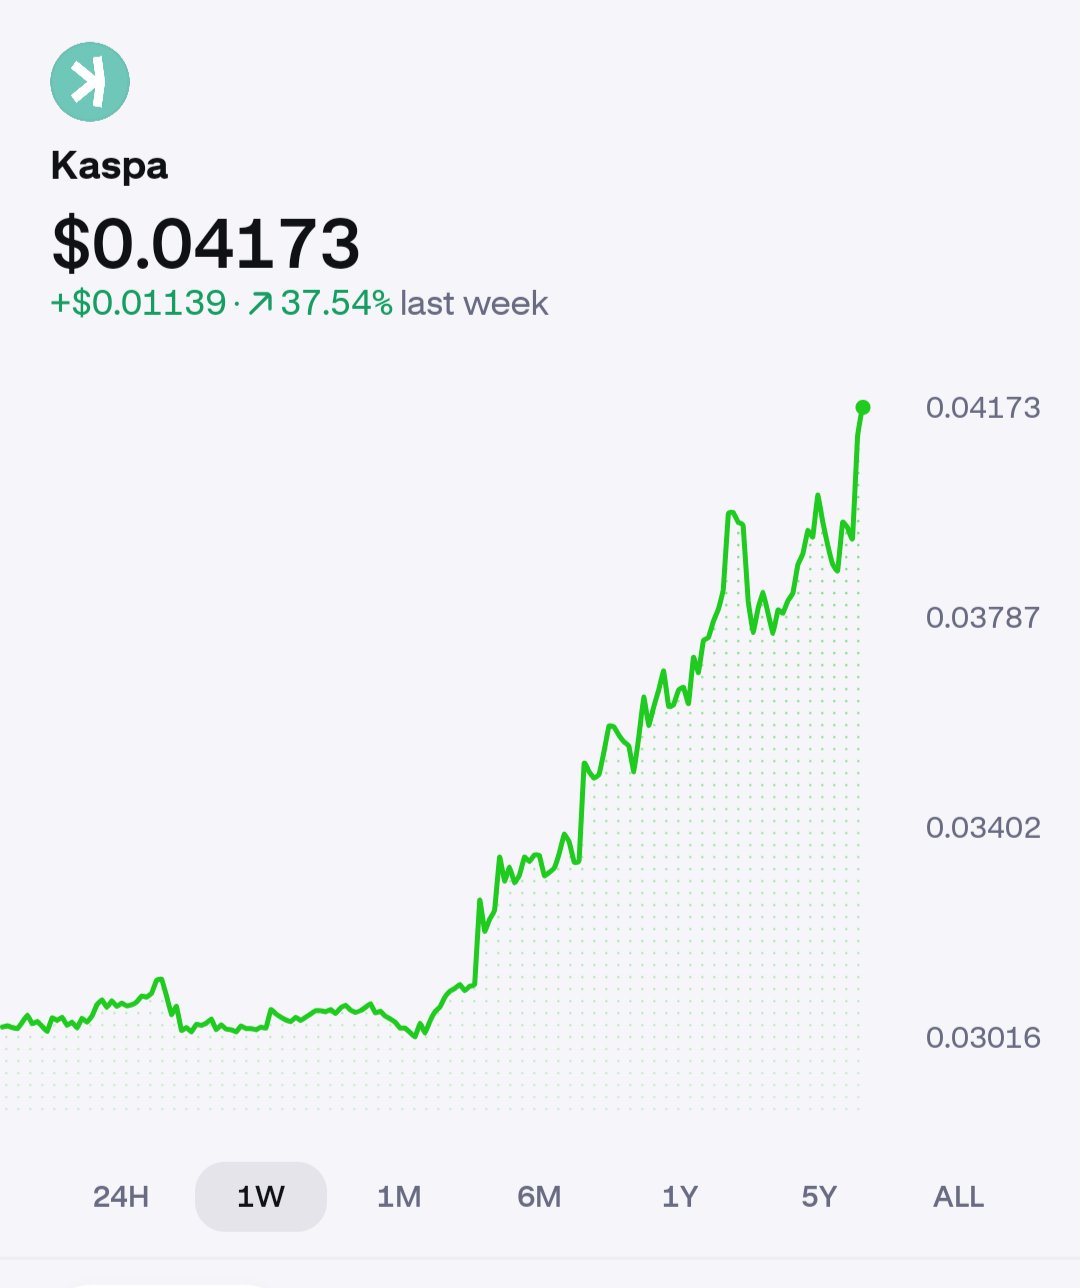Image resolution: width=1080 pixels, height=1288 pixels.
Task: Click the 0.03016 axis label
Action: (x=983, y=1038)
